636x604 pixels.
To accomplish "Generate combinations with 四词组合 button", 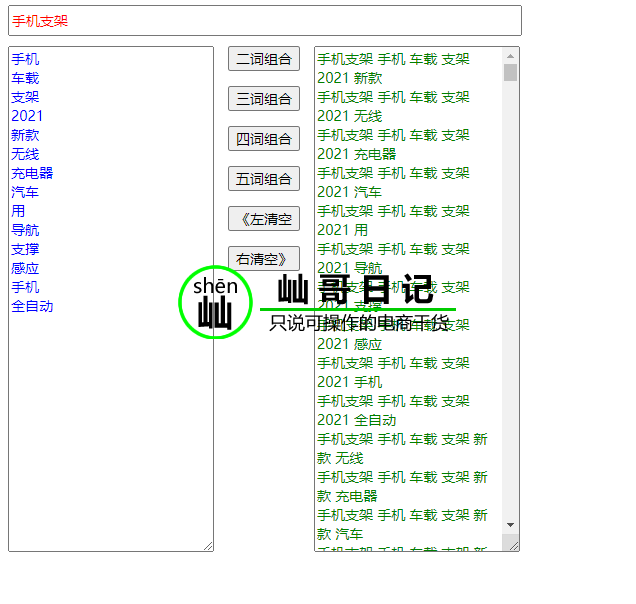I will (x=264, y=139).
